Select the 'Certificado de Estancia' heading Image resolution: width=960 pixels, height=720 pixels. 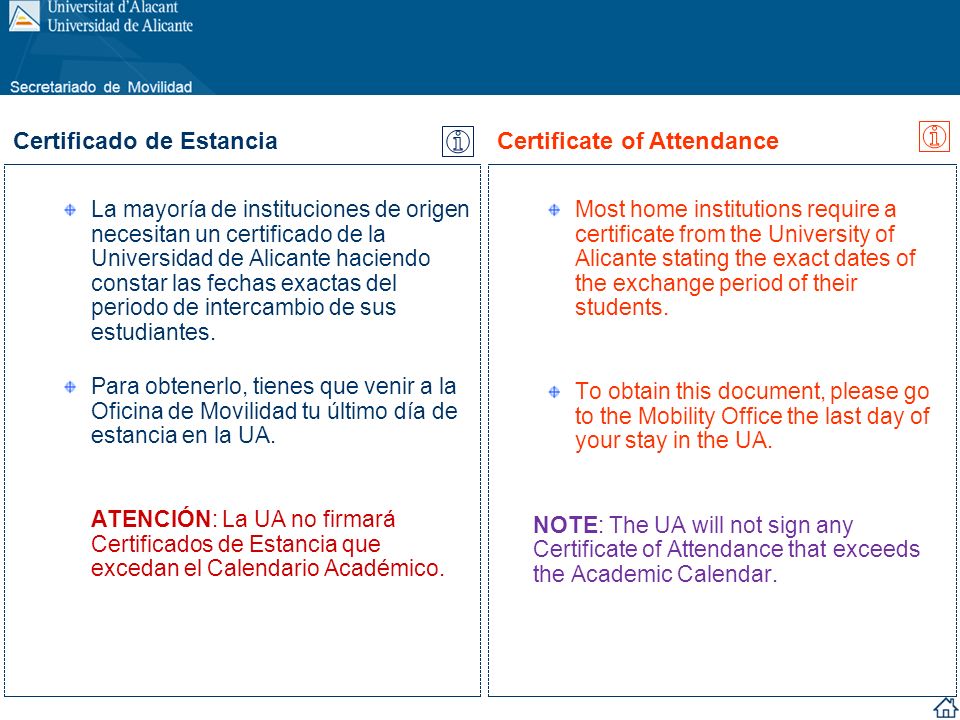(145, 141)
